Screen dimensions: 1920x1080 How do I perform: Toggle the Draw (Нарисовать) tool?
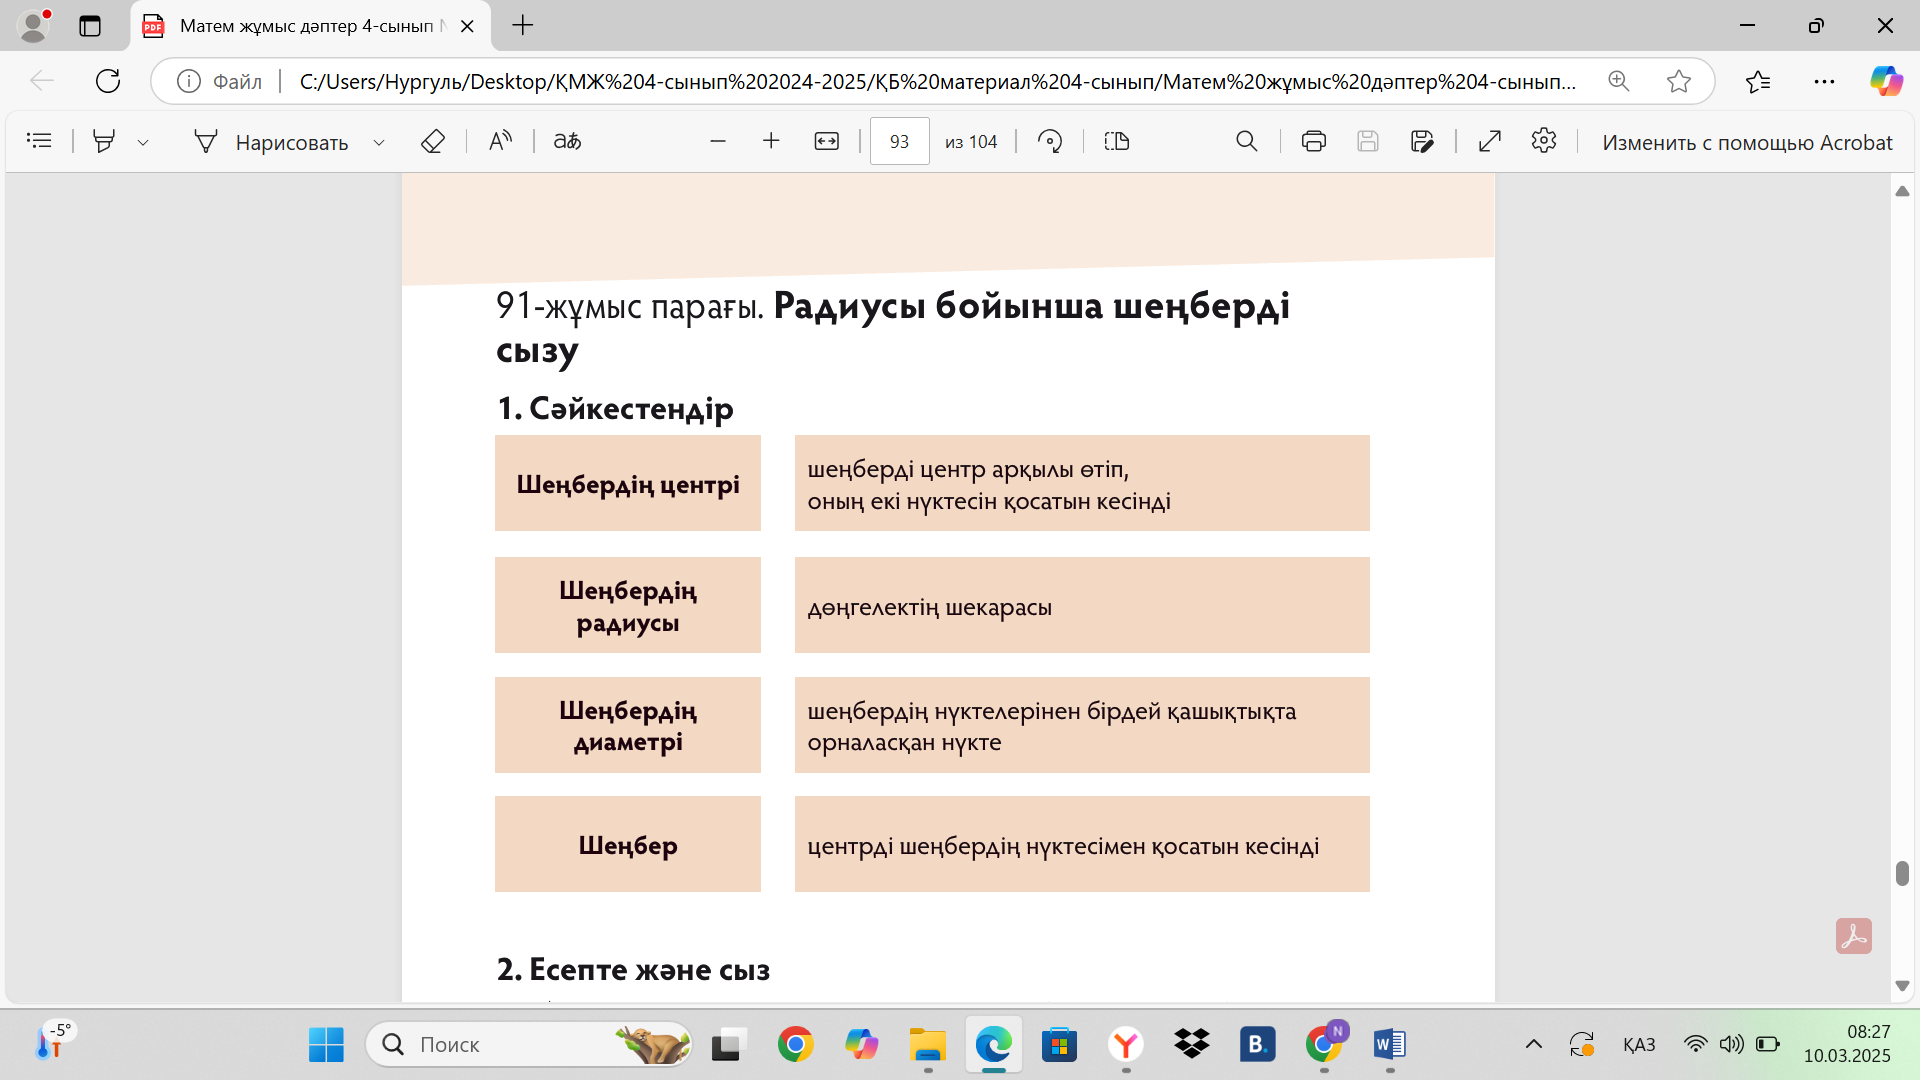(x=271, y=142)
